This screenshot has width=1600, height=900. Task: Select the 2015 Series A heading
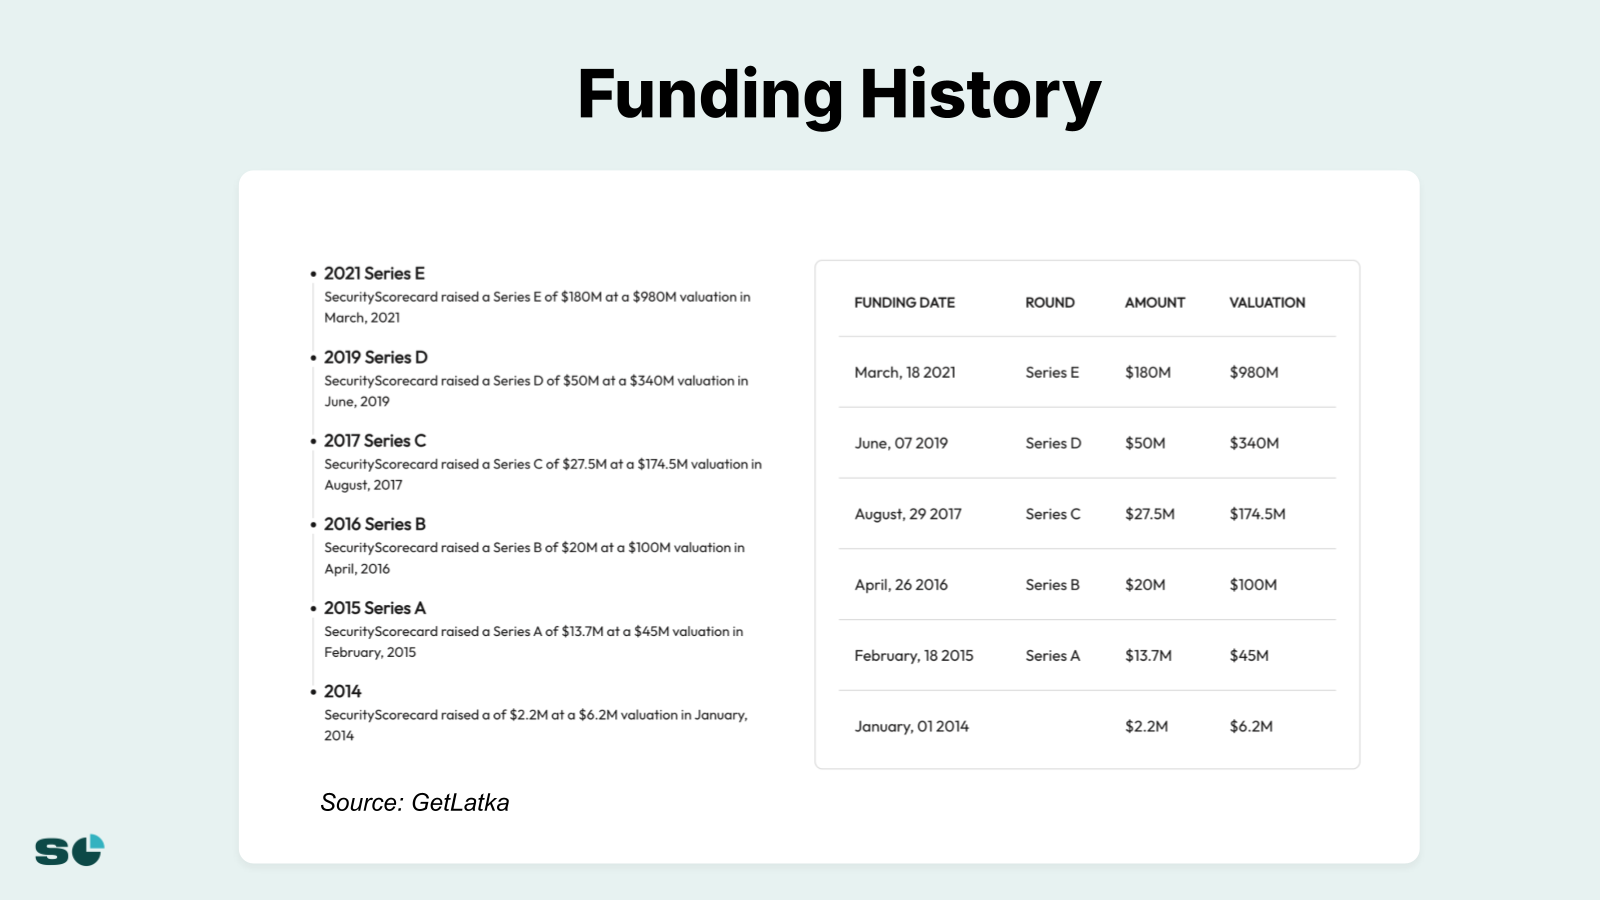point(375,608)
